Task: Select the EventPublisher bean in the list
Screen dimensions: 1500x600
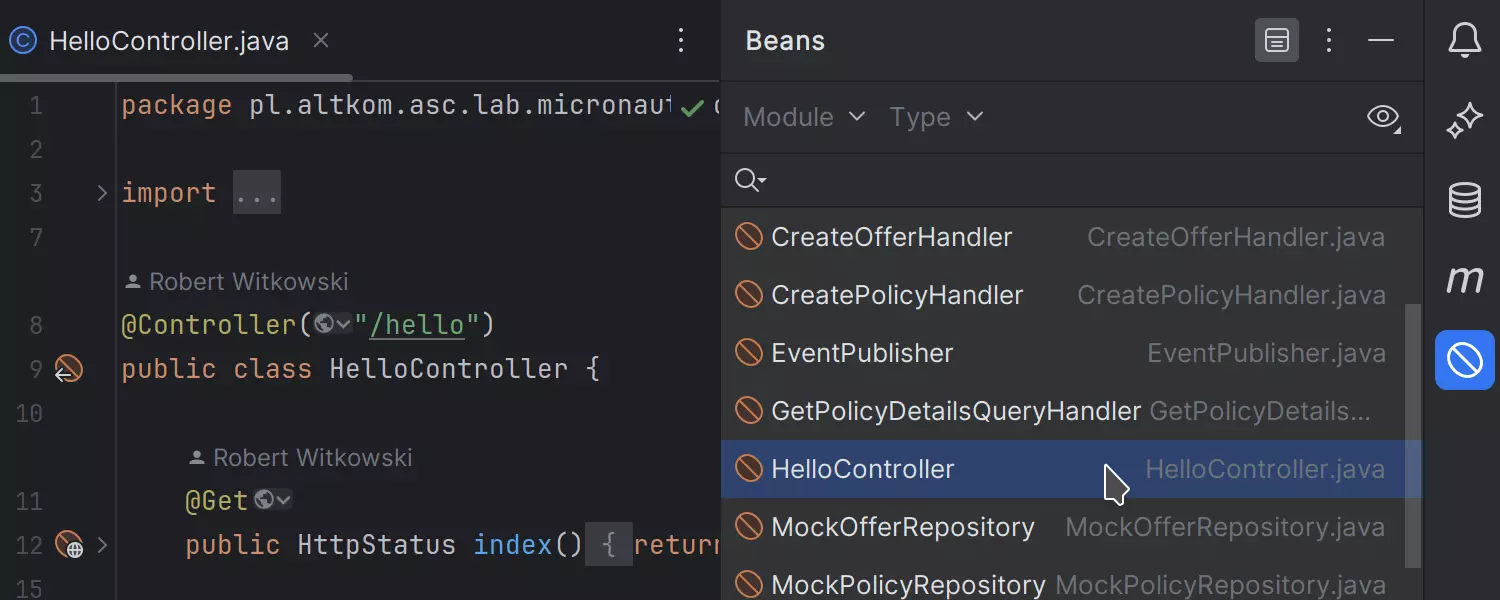Action: coord(862,353)
